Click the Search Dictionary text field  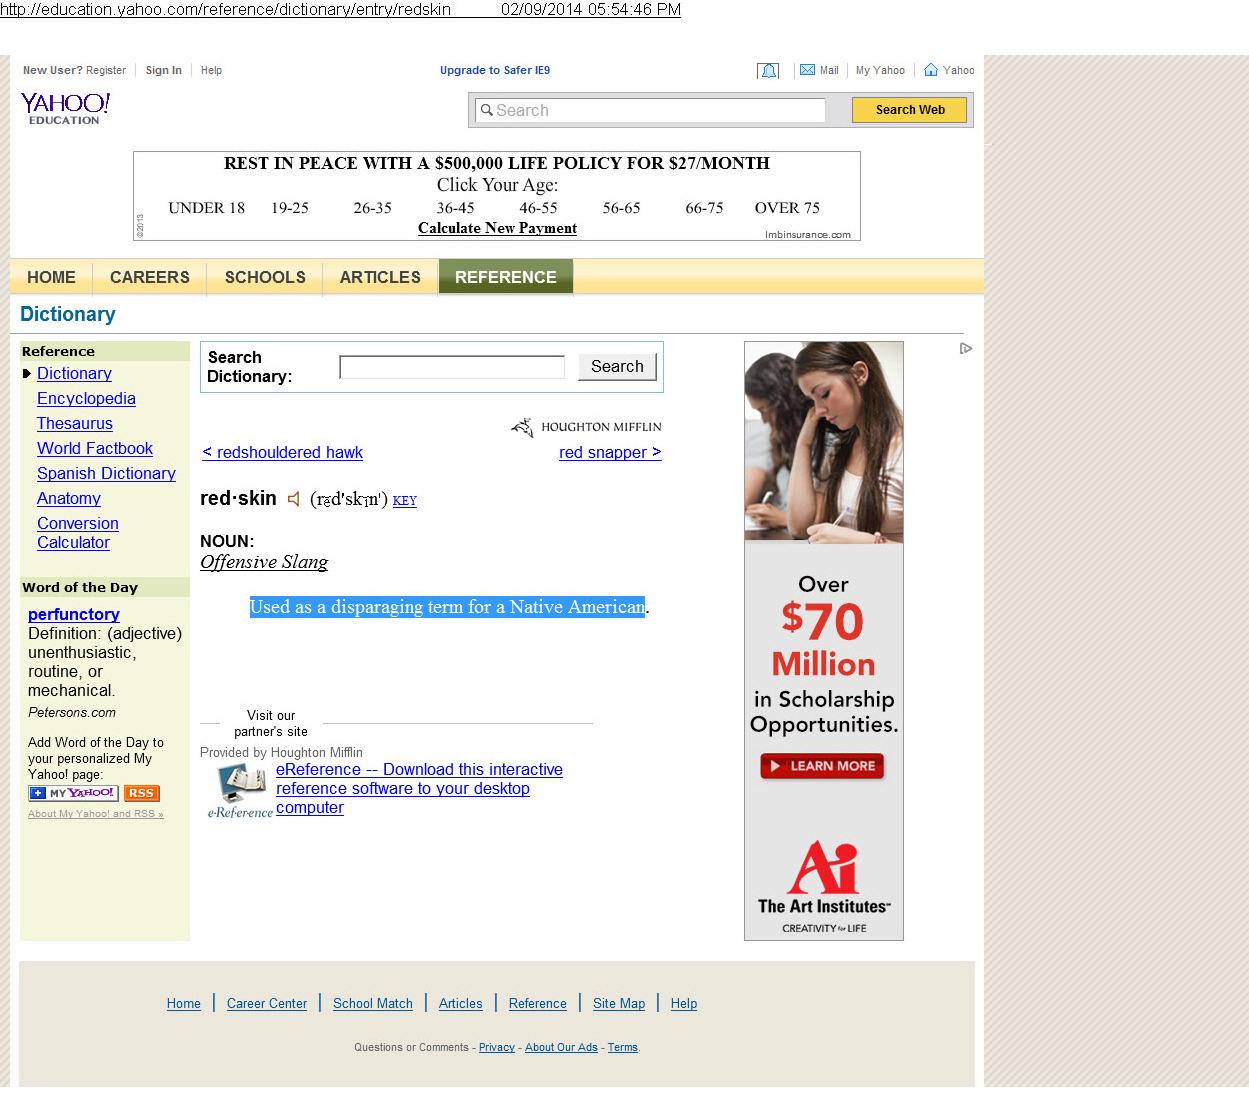point(452,367)
